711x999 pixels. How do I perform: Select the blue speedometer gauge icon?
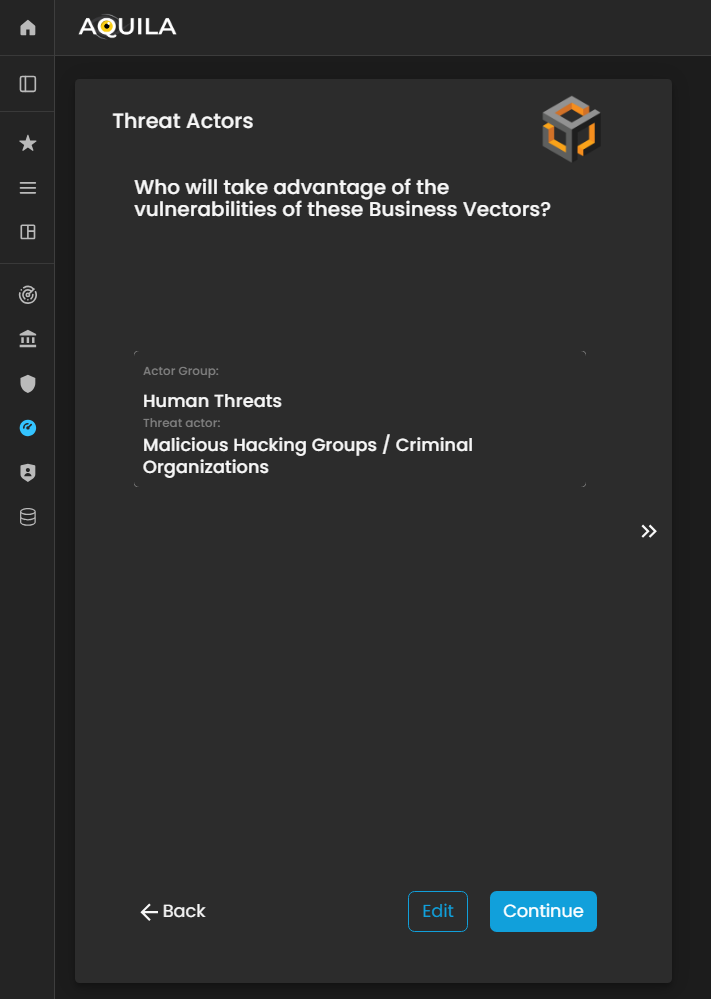click(x=28, y=428)
